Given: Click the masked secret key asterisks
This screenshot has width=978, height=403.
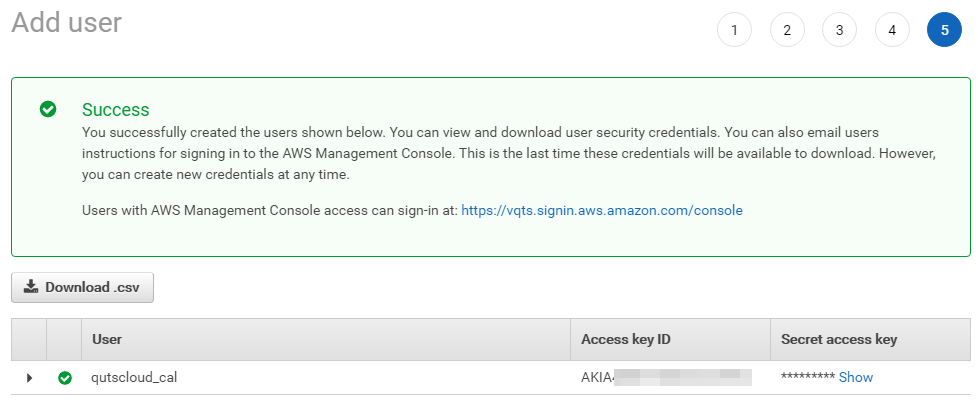Looking at the screenshot, I should pyautogui.click(x=807, y=378).
